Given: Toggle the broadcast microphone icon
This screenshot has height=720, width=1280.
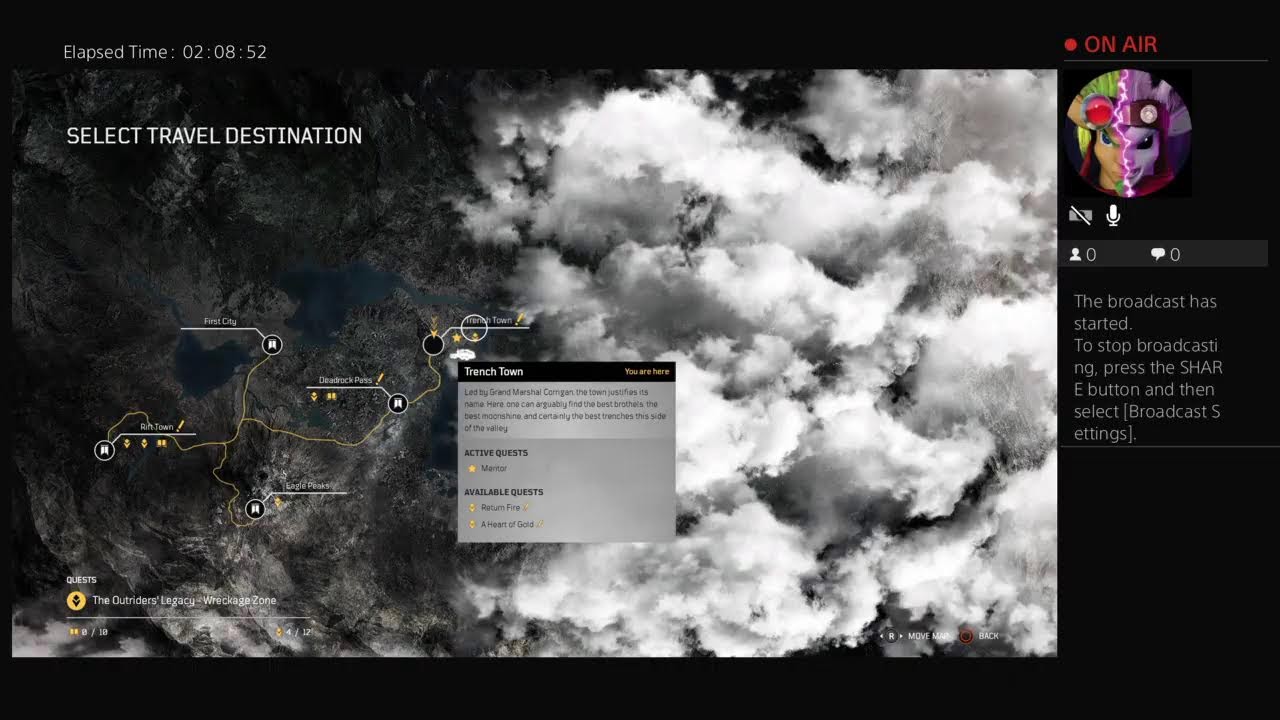Looking at the screenshot, I should coord(1113,215).
